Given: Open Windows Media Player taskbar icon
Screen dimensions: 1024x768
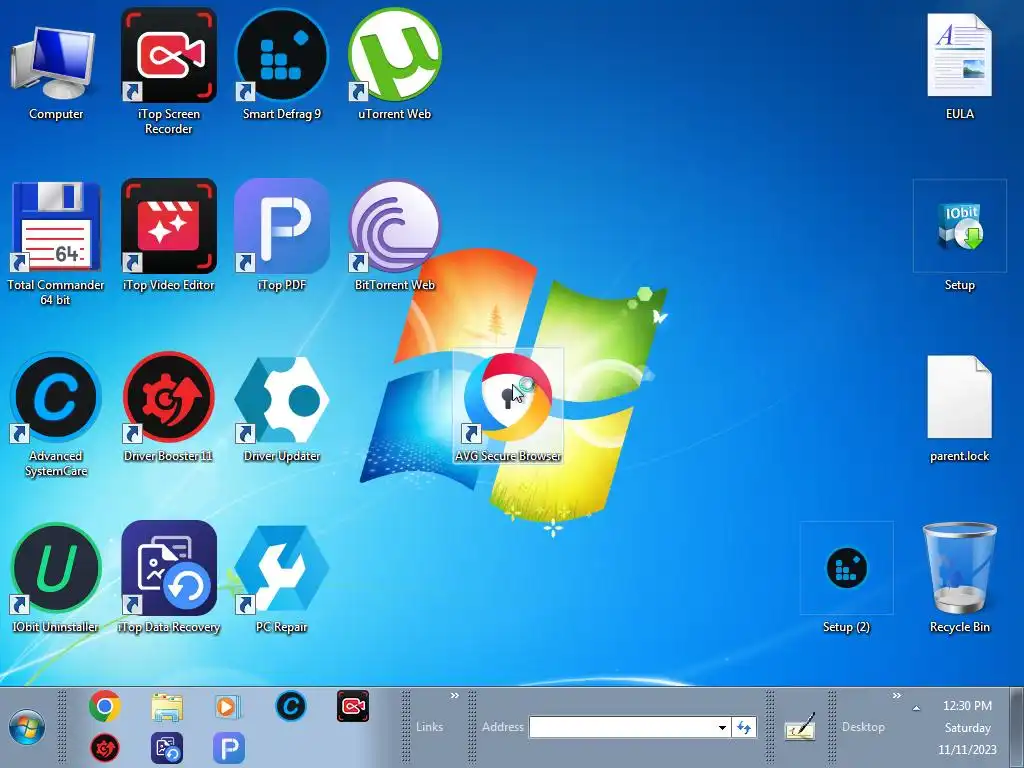Looking at the screenshot, I should coord(228,707).
